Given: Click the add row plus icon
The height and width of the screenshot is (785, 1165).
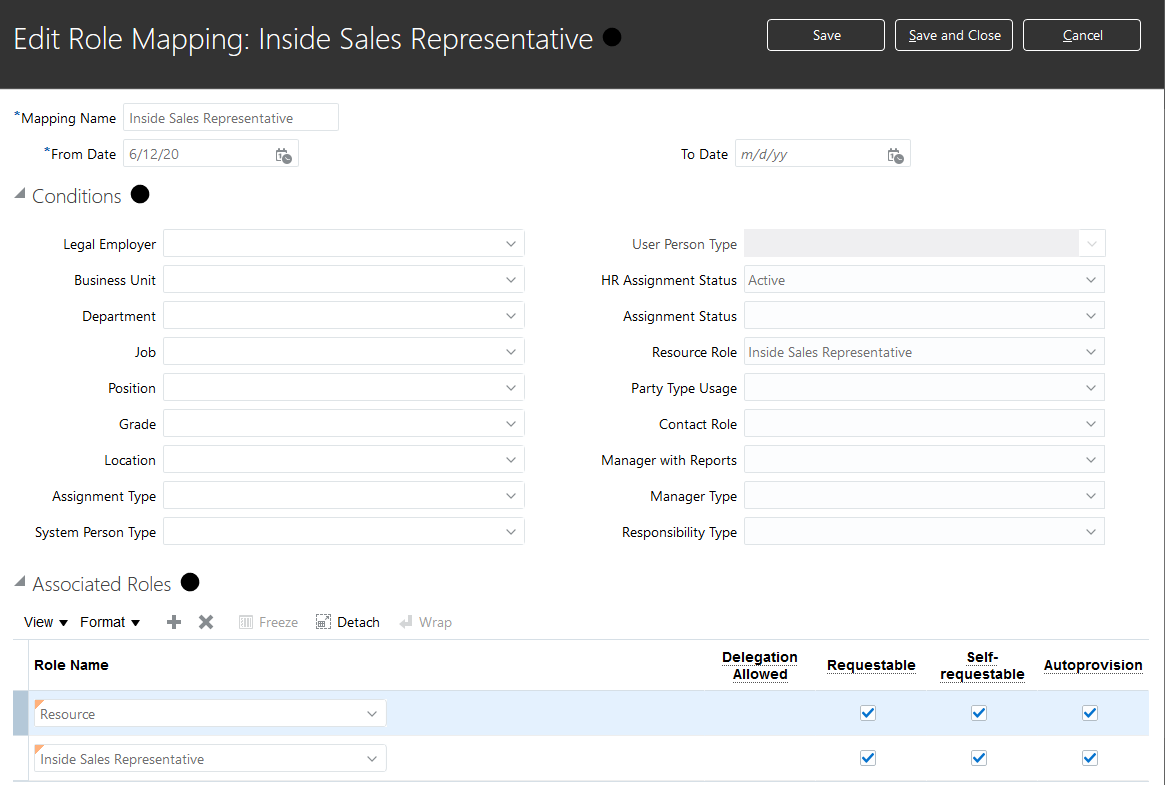Looking at the screenshot, I should pyautogui.click(x=174, y=622).
